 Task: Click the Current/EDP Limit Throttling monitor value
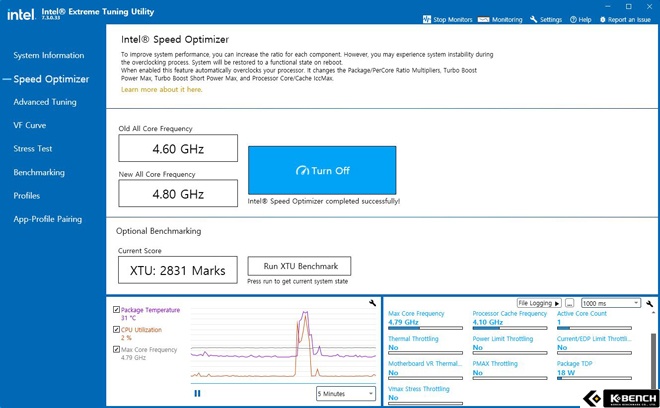pyautogui.click(x=562, y=347)
